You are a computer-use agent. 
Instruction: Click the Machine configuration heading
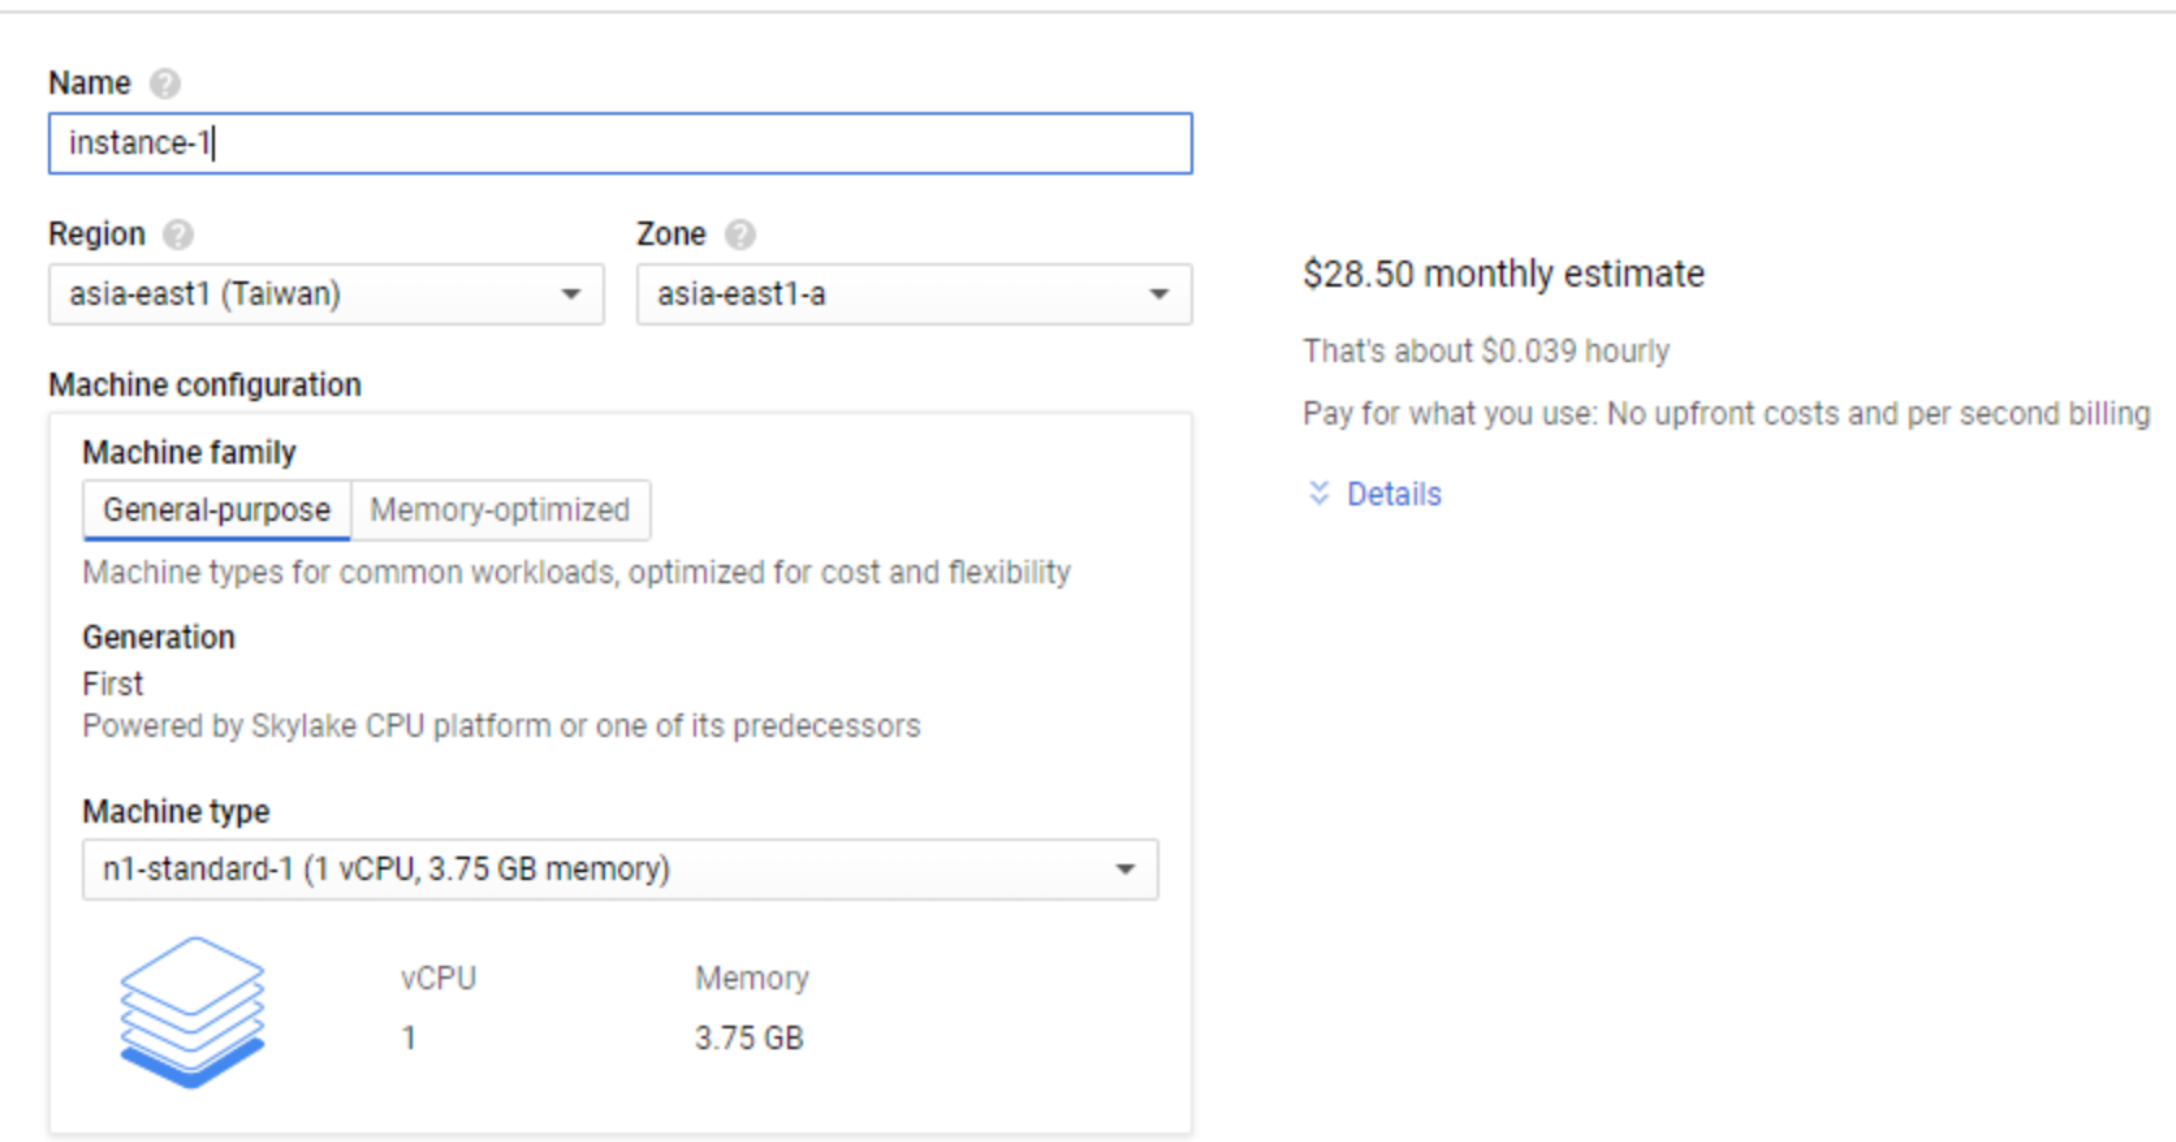tap(205, 385)
